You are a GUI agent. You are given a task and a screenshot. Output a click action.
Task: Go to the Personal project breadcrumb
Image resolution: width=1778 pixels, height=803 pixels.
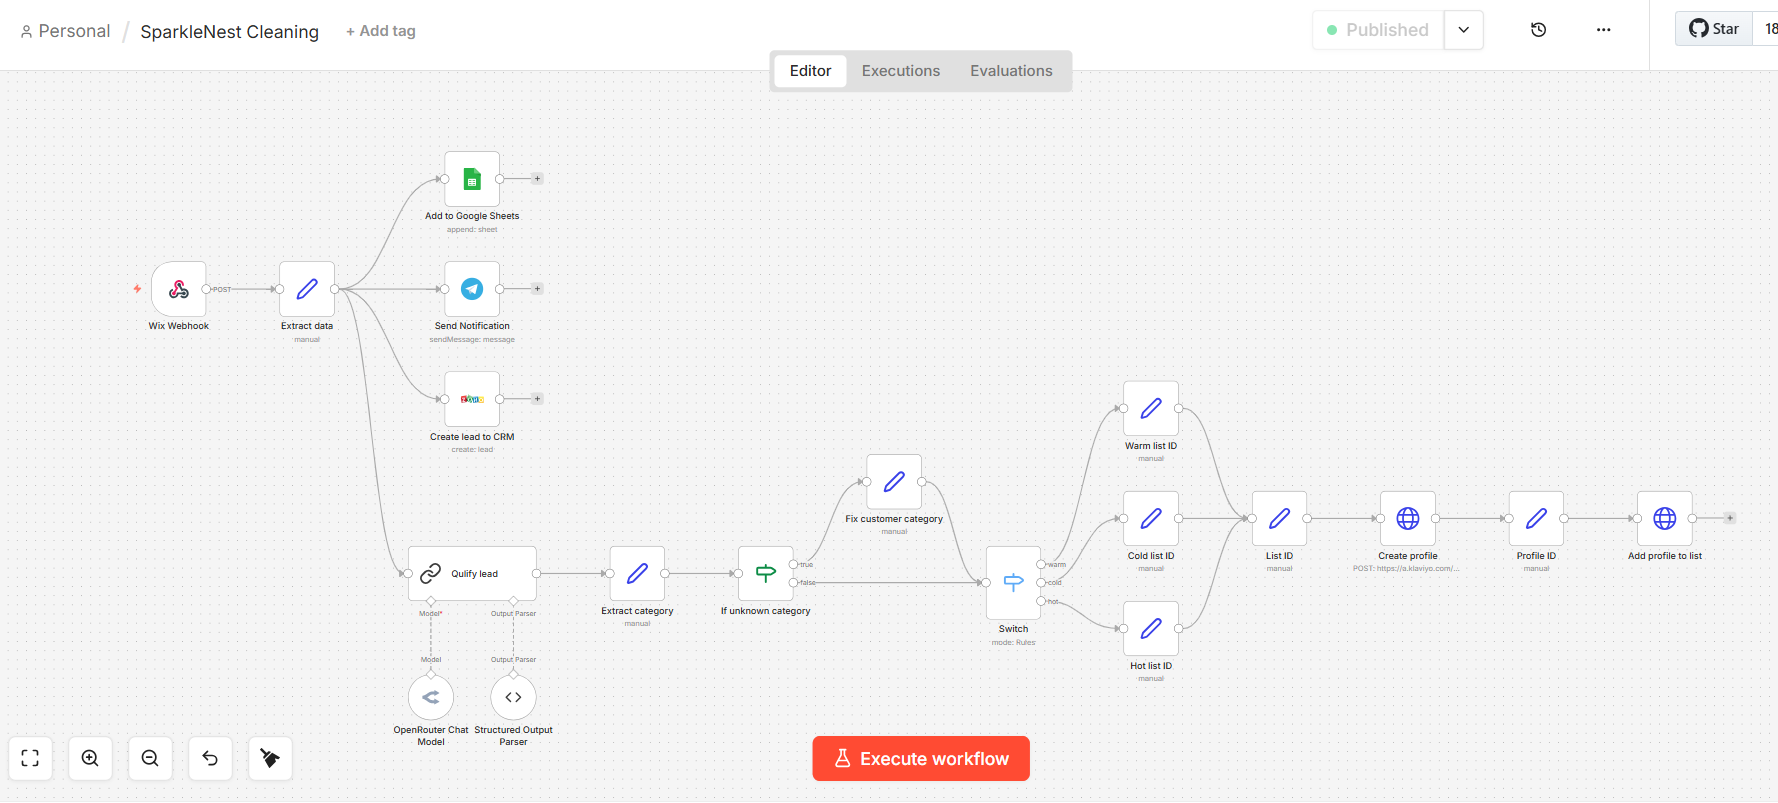coord(65,31)
